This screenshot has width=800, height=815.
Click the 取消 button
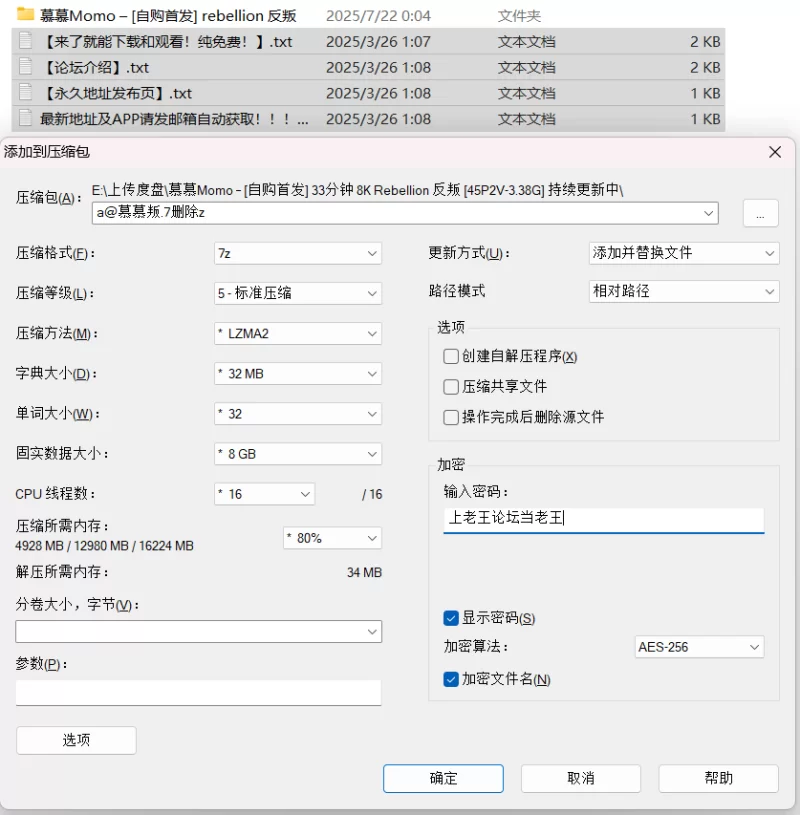tap(581, 778)
